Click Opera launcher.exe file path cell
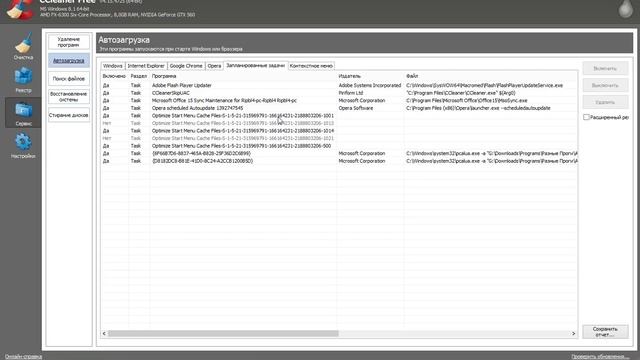 (478, 108)
